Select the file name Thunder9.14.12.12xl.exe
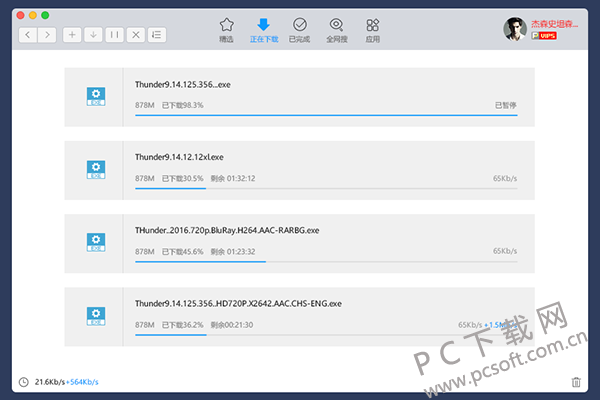This screenshot has width=600, height=400. click(179, 157)
